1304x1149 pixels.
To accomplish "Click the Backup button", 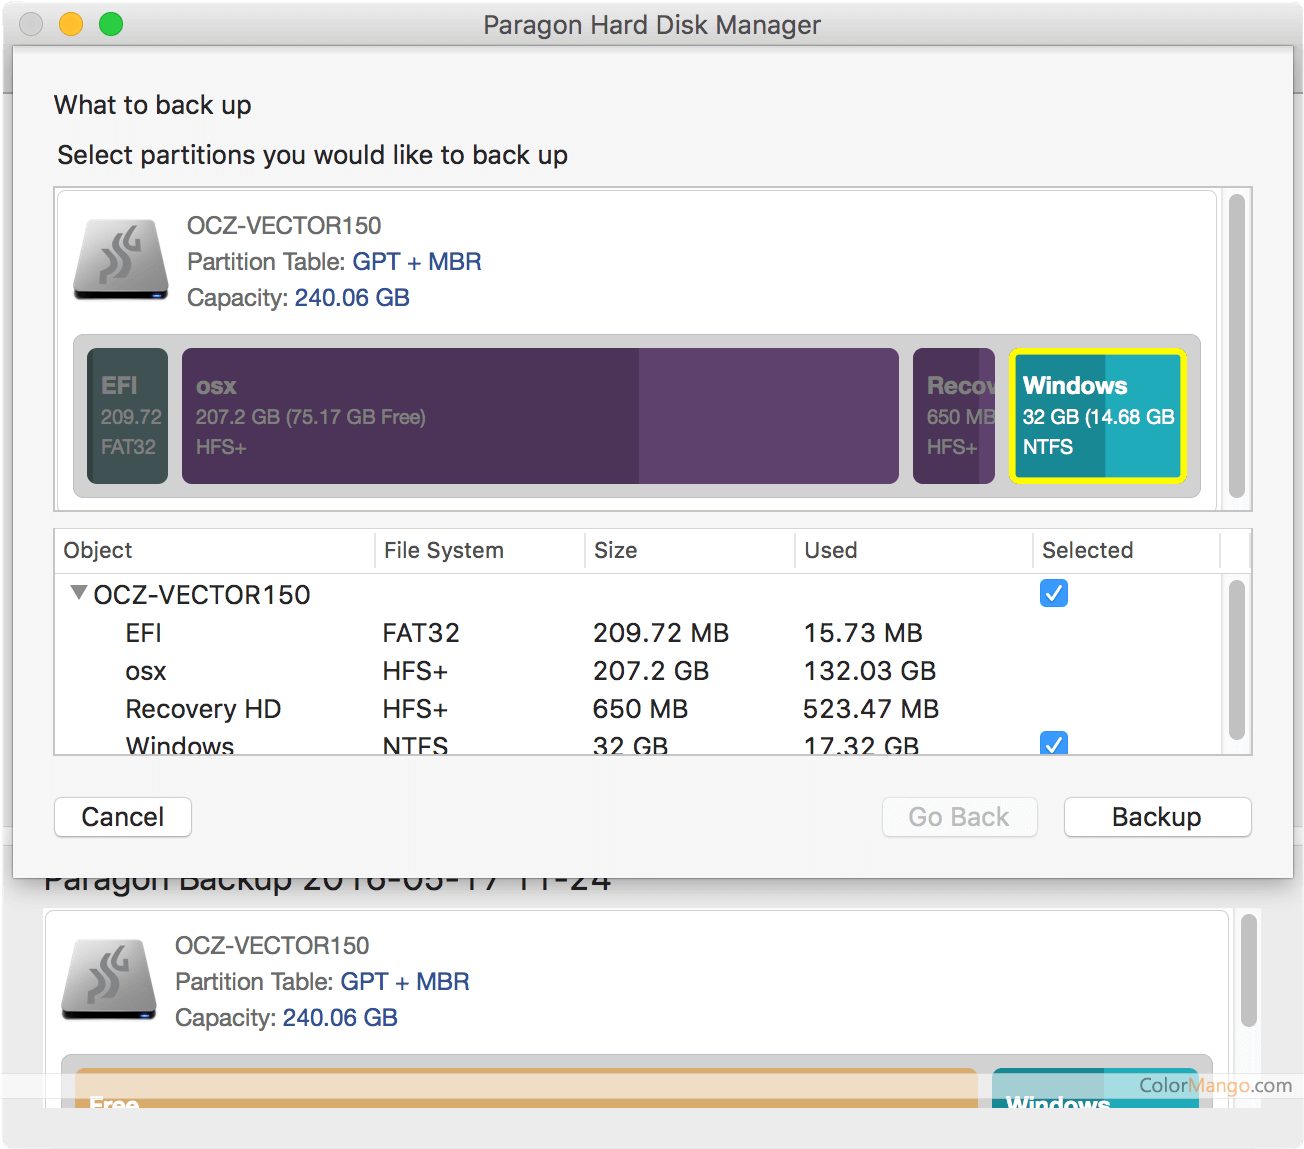I will click(x=1157, y=817).
